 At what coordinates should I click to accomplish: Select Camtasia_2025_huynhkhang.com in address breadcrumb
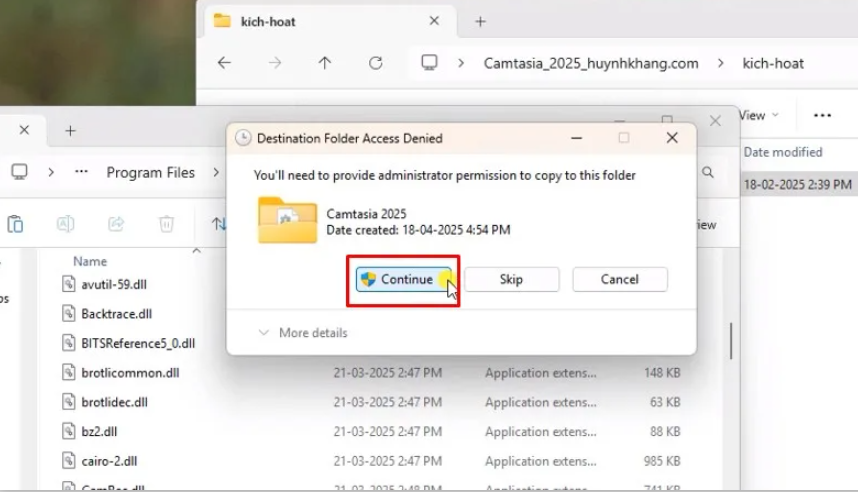click(x=590, y=63)
